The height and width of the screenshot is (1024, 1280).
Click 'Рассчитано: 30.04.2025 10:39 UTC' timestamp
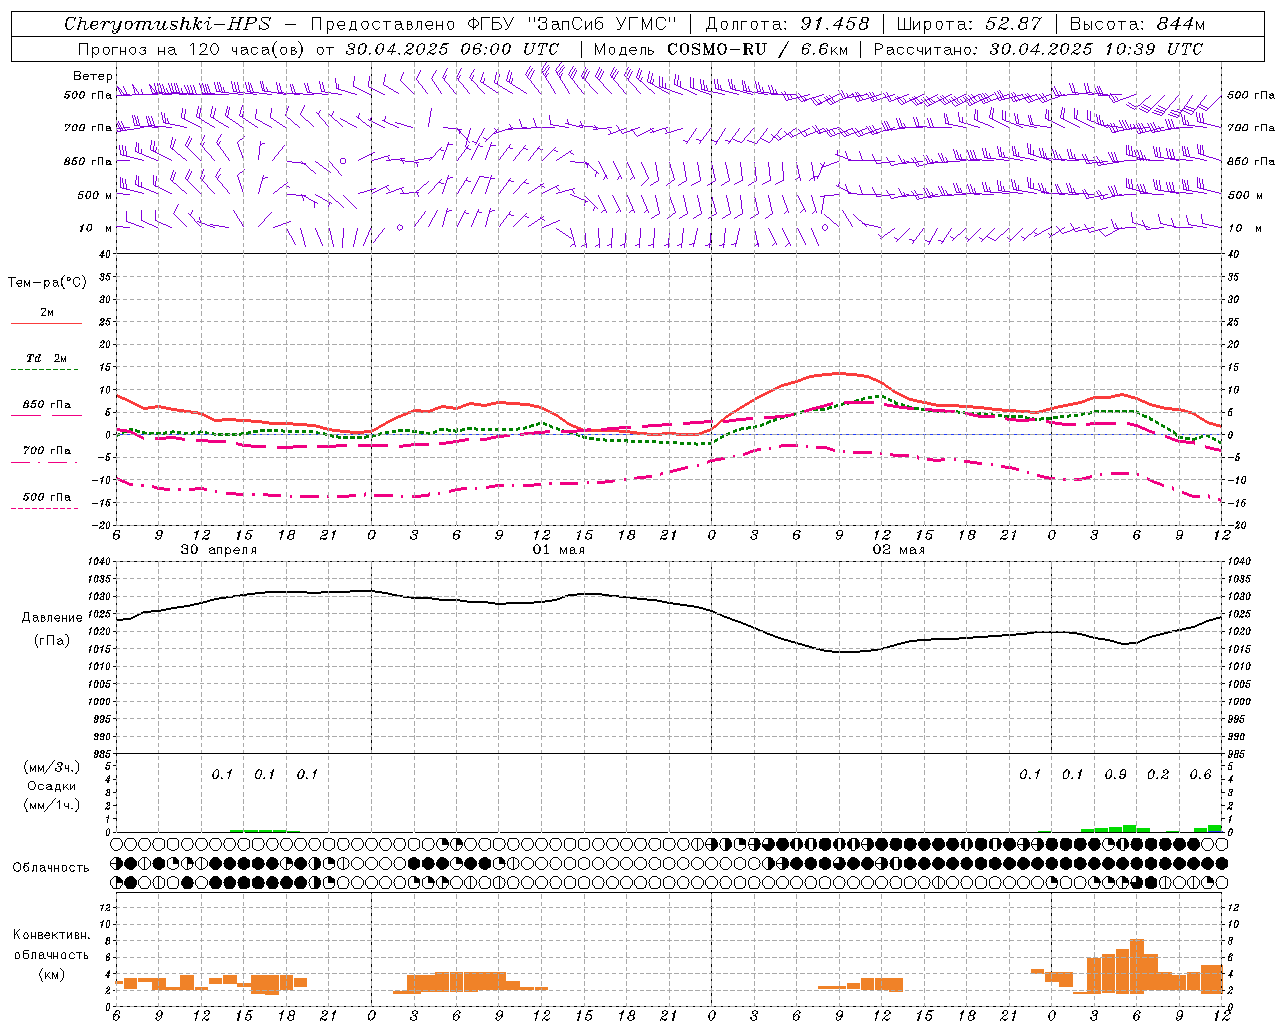click(x=1038, y=49)
